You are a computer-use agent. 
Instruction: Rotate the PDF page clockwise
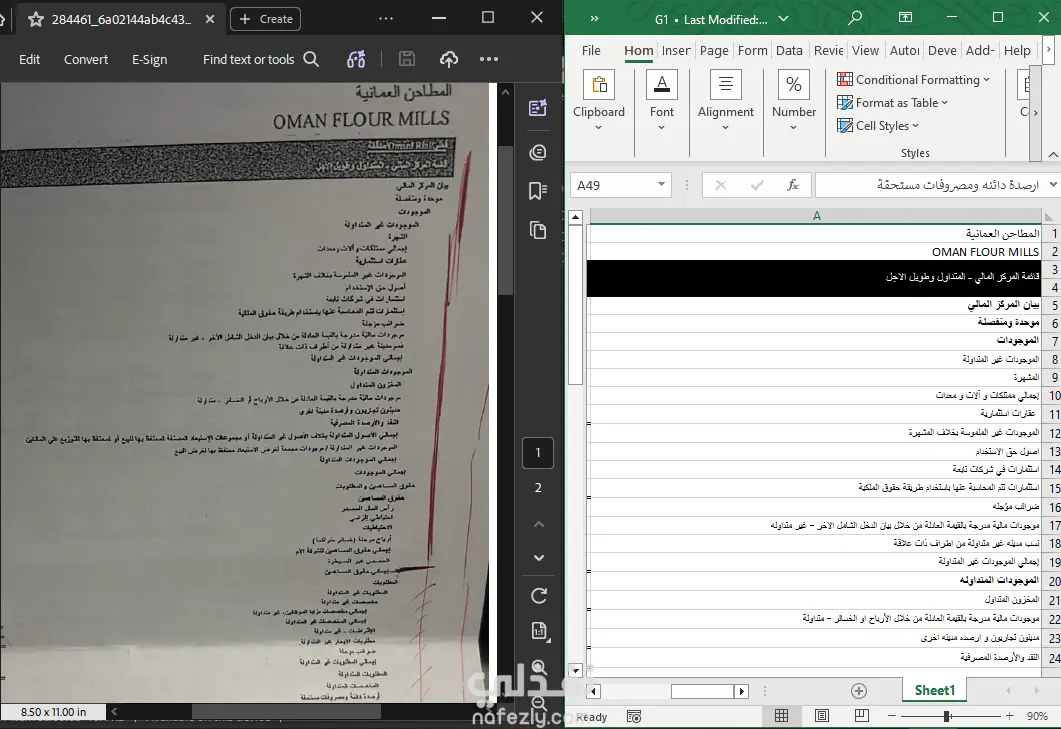point(539,596)
